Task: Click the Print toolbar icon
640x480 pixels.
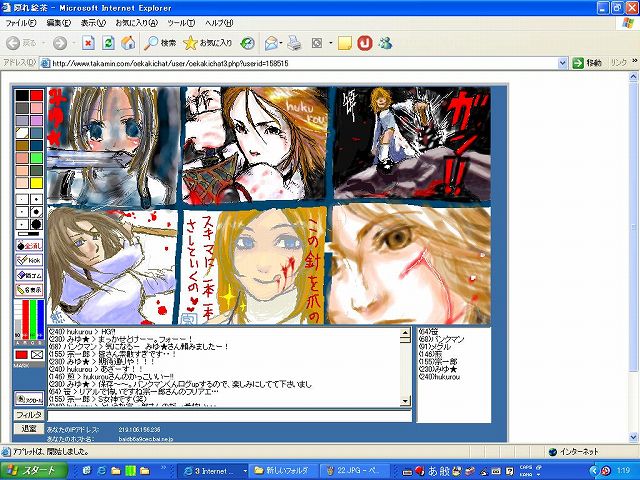Action: (x=294, y=43)
